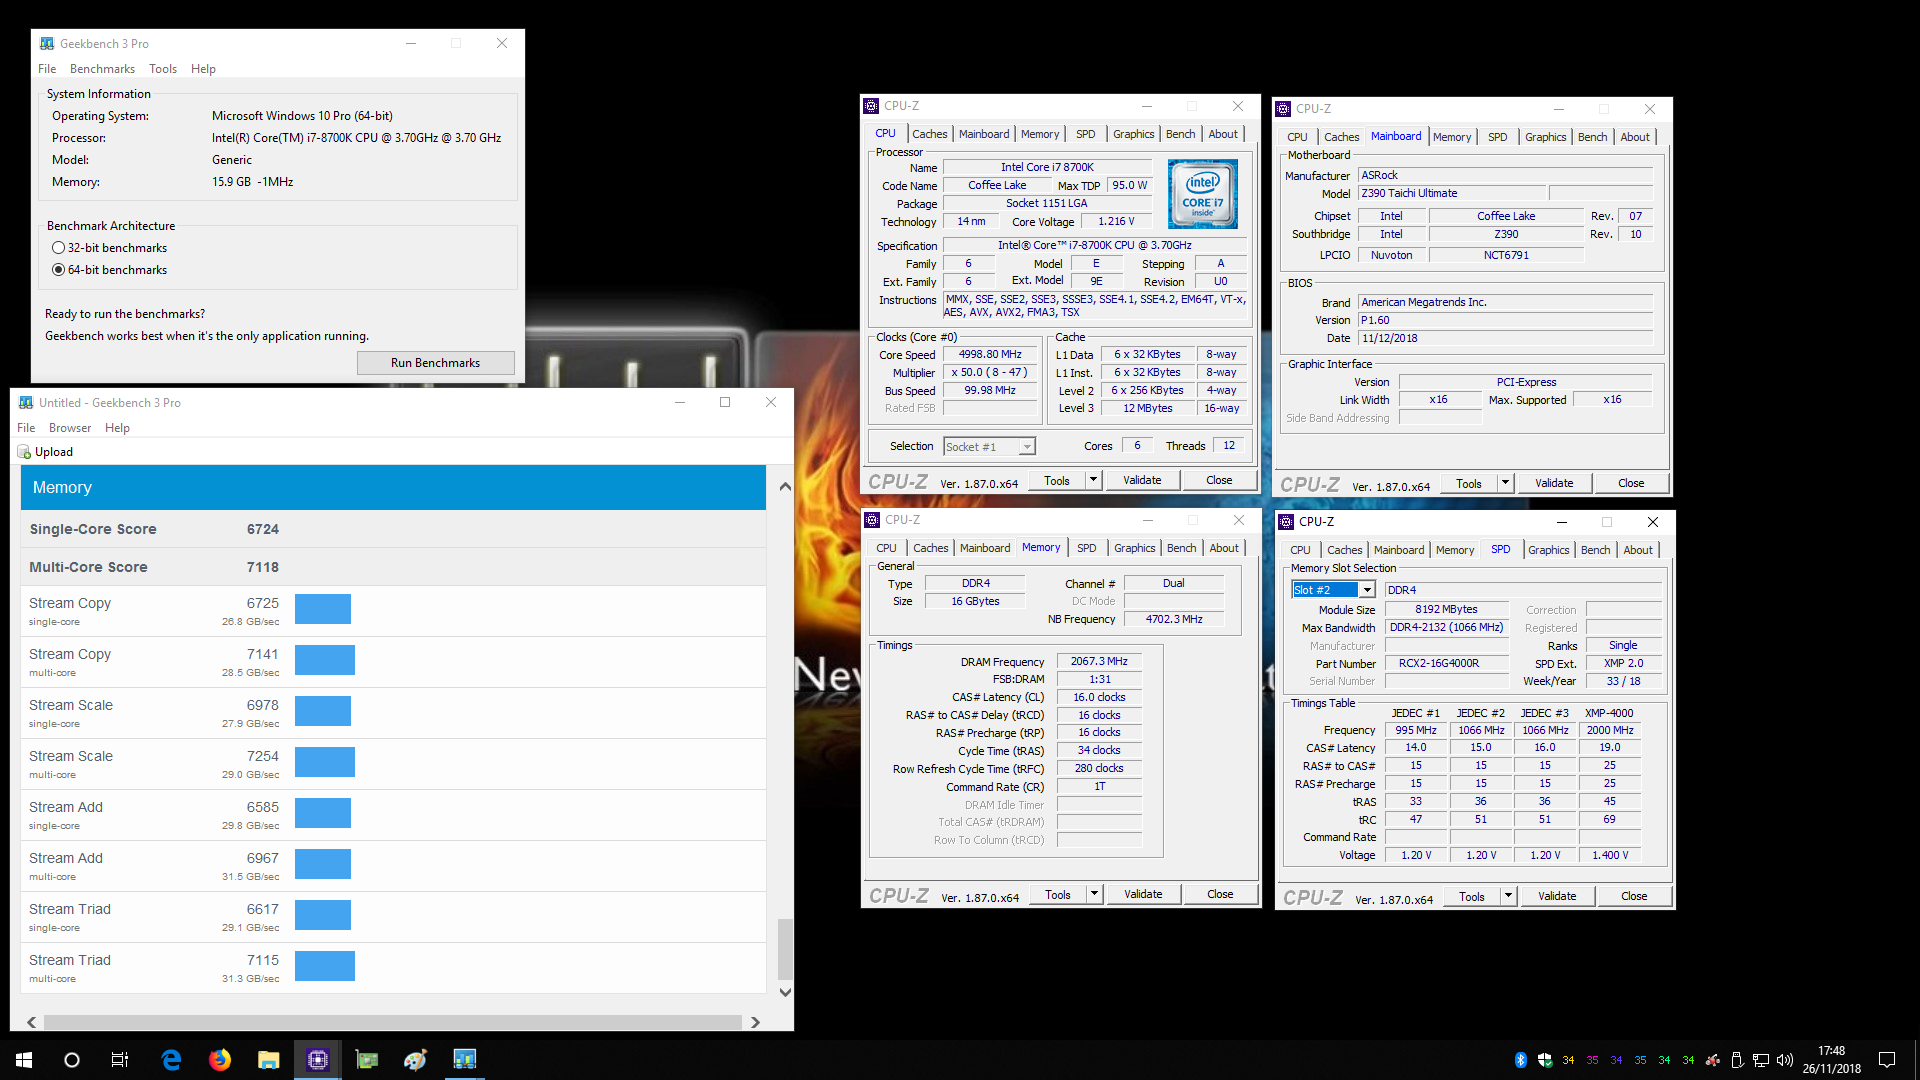Open the Windows Start menu
Viewport: 1920px width, 1080px height.
pyautogui.click(x=24, y=1060)
